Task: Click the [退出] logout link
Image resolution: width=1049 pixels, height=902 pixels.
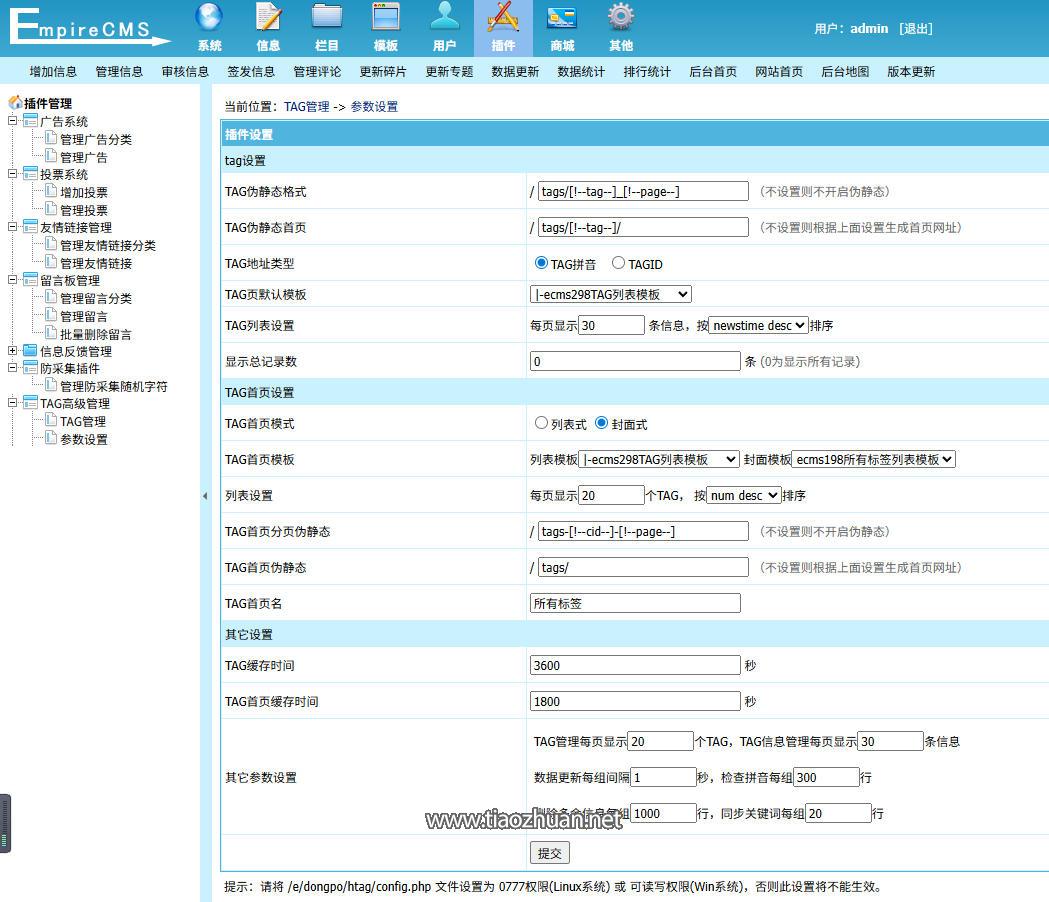Action: click(916, 29)
